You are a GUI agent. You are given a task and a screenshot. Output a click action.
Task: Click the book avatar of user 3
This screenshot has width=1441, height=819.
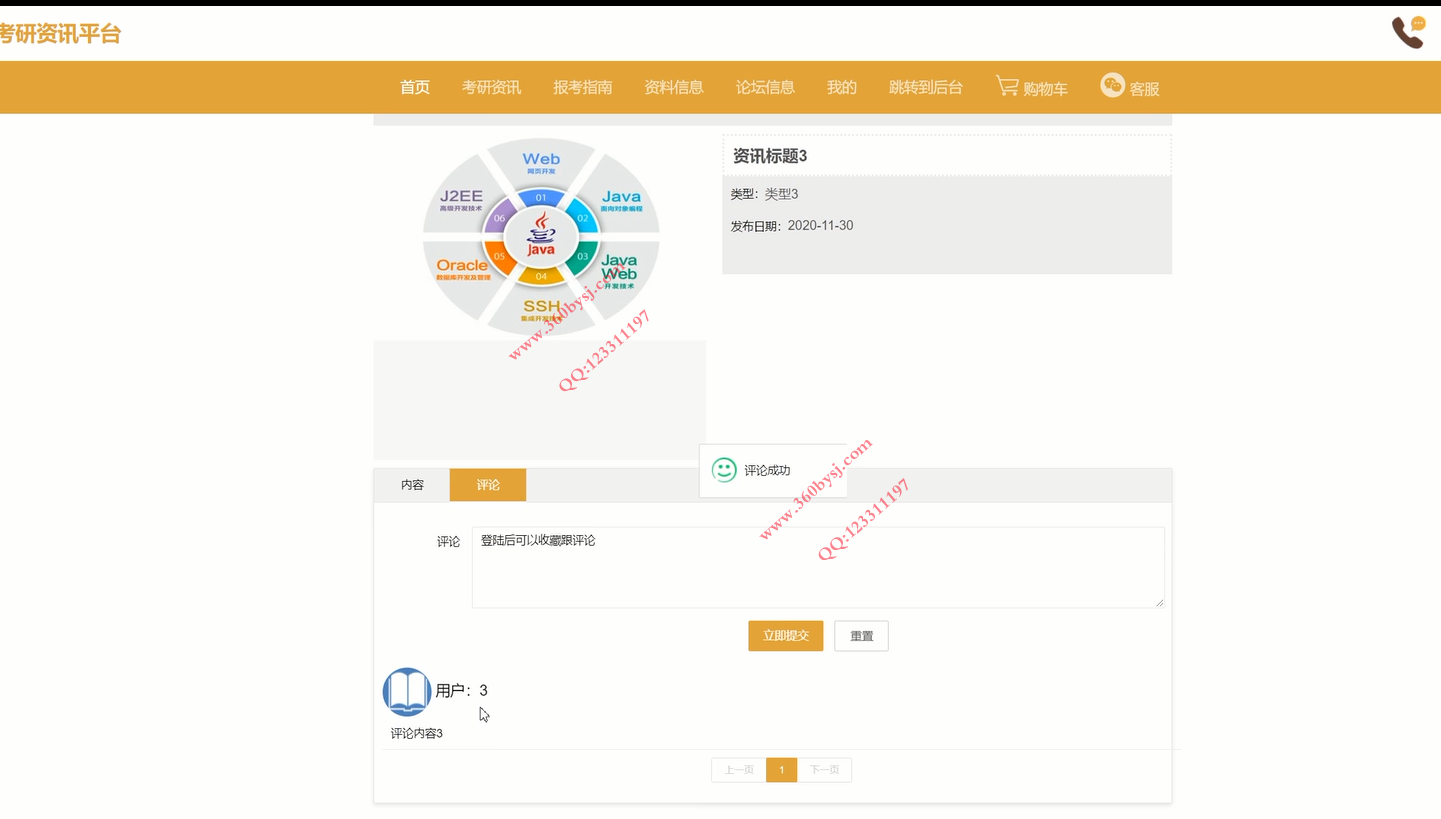click(407, 692)
